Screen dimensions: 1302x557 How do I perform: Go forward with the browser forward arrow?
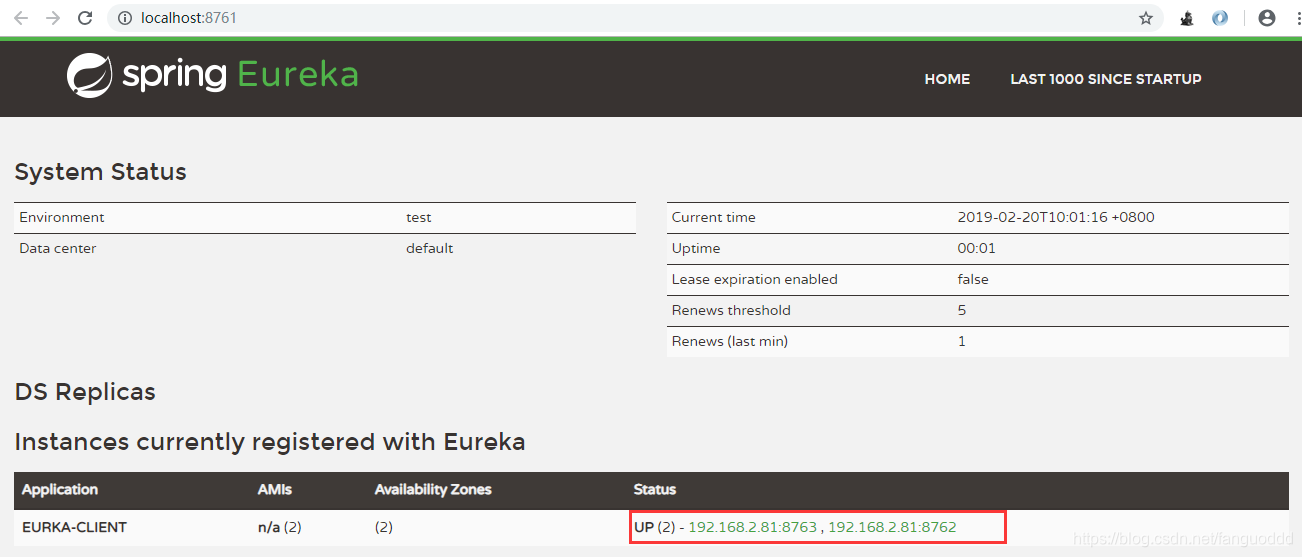[53, 18]
